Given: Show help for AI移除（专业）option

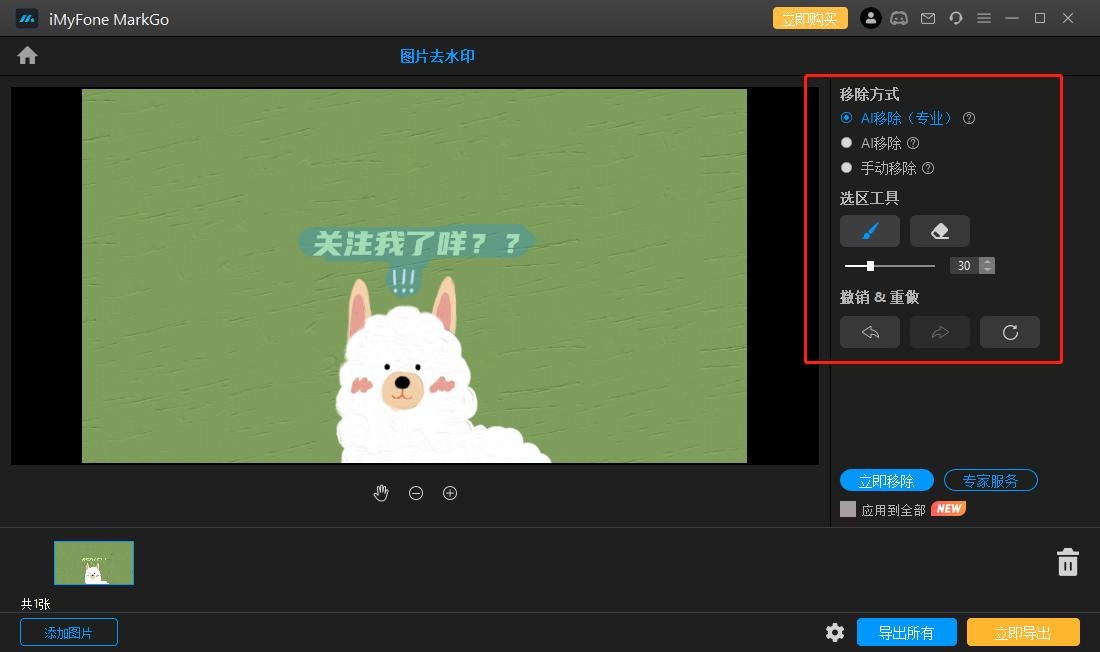Looking at the screenshot, I should (x=969, y=118).
